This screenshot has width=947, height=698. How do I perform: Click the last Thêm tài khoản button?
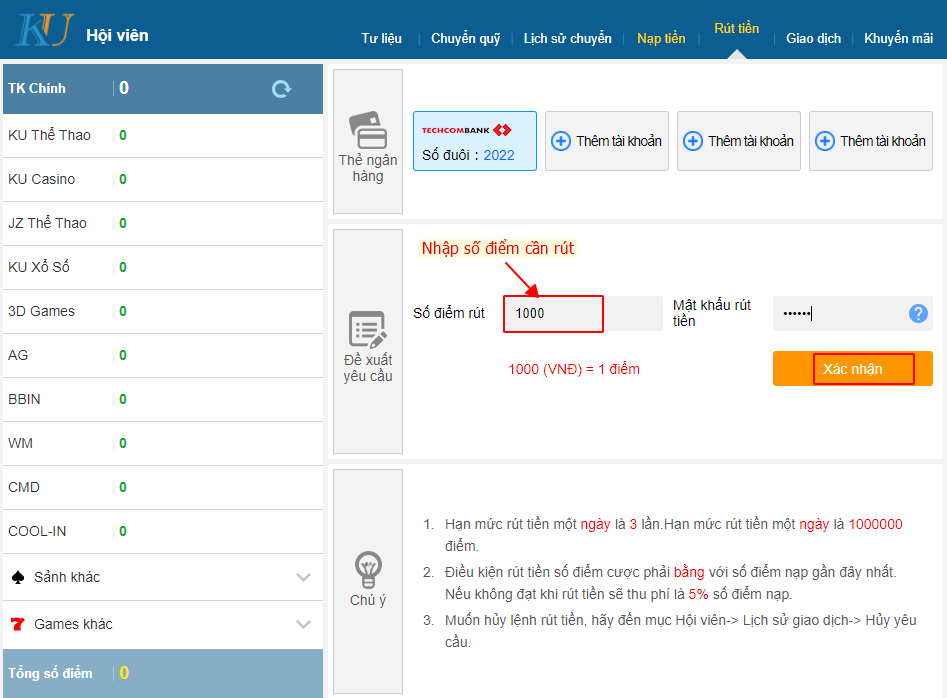tap(870, 140)
